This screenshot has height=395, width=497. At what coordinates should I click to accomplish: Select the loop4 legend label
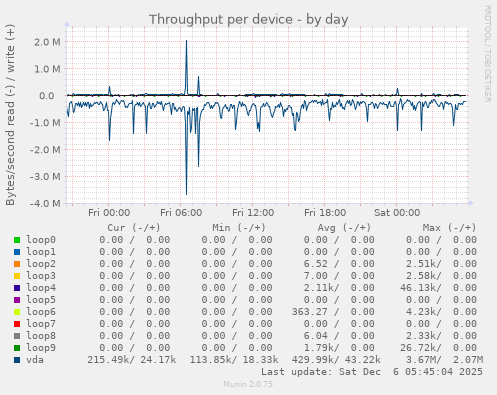click(x=41, y=288)
